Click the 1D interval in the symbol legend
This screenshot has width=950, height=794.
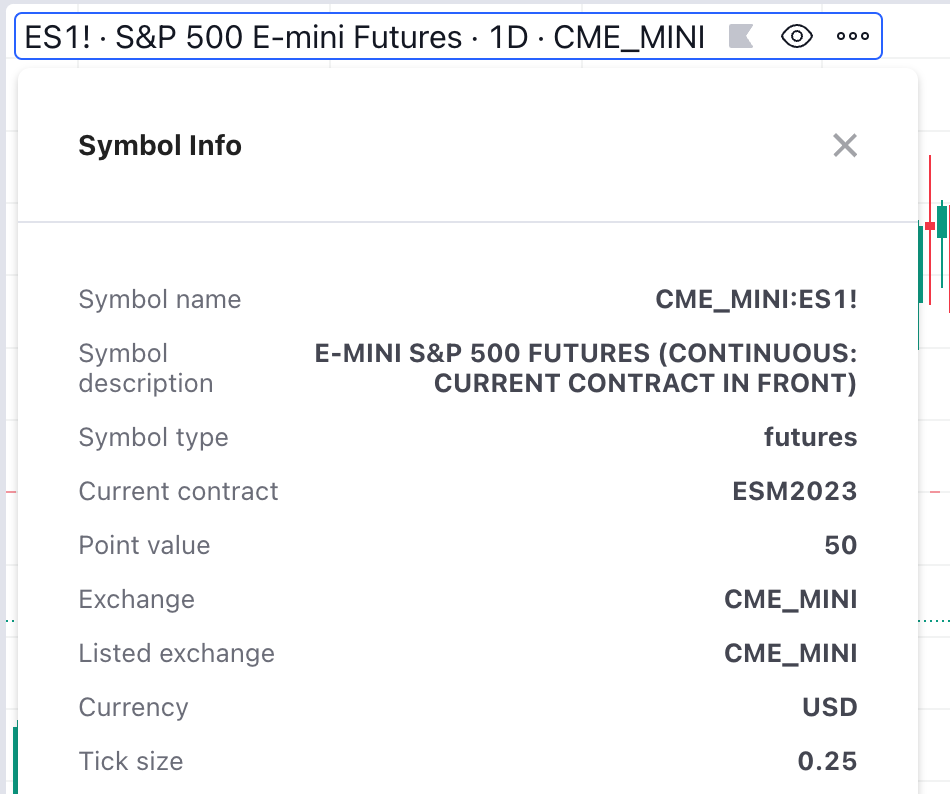pyautogui.click(x=511, y=38)
